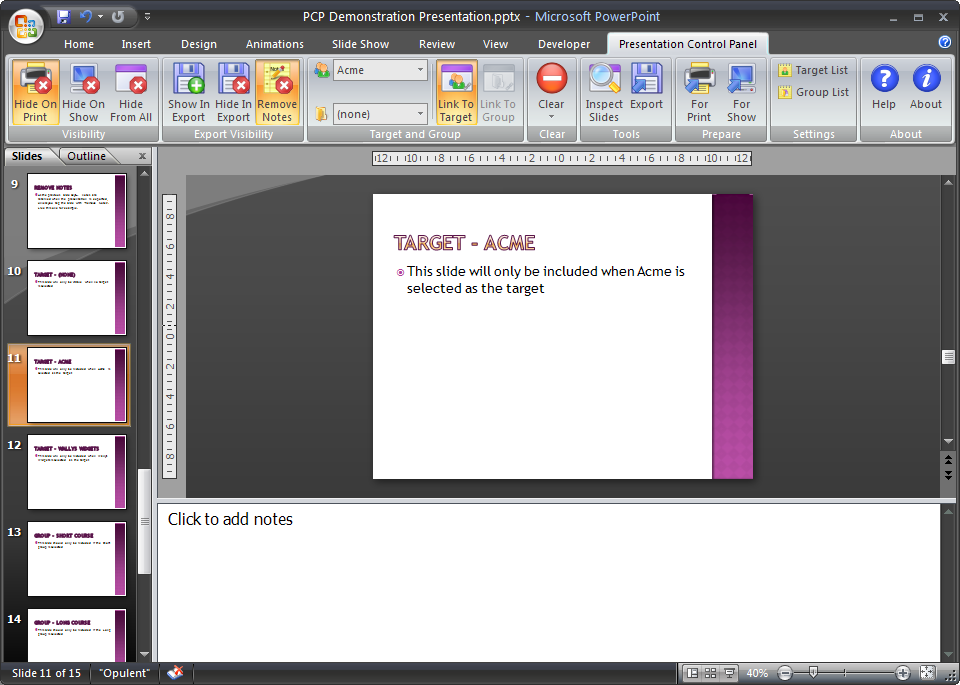Viewport: 960px width, 685px height.
Task: Toggle Link To Target for Acme
Action: pos(456,92)
